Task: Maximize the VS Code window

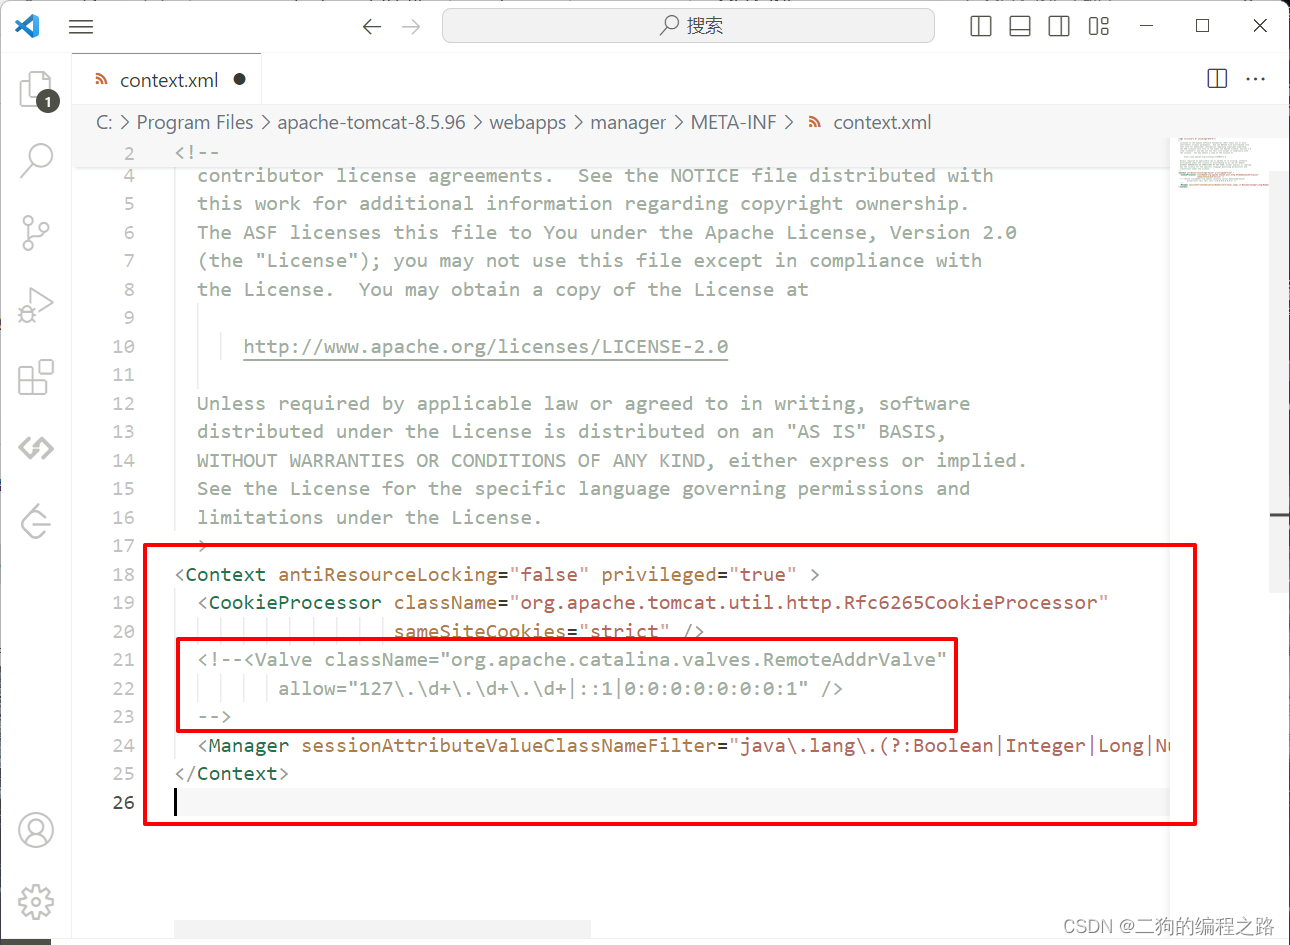Action: (x=1203, y=26)
